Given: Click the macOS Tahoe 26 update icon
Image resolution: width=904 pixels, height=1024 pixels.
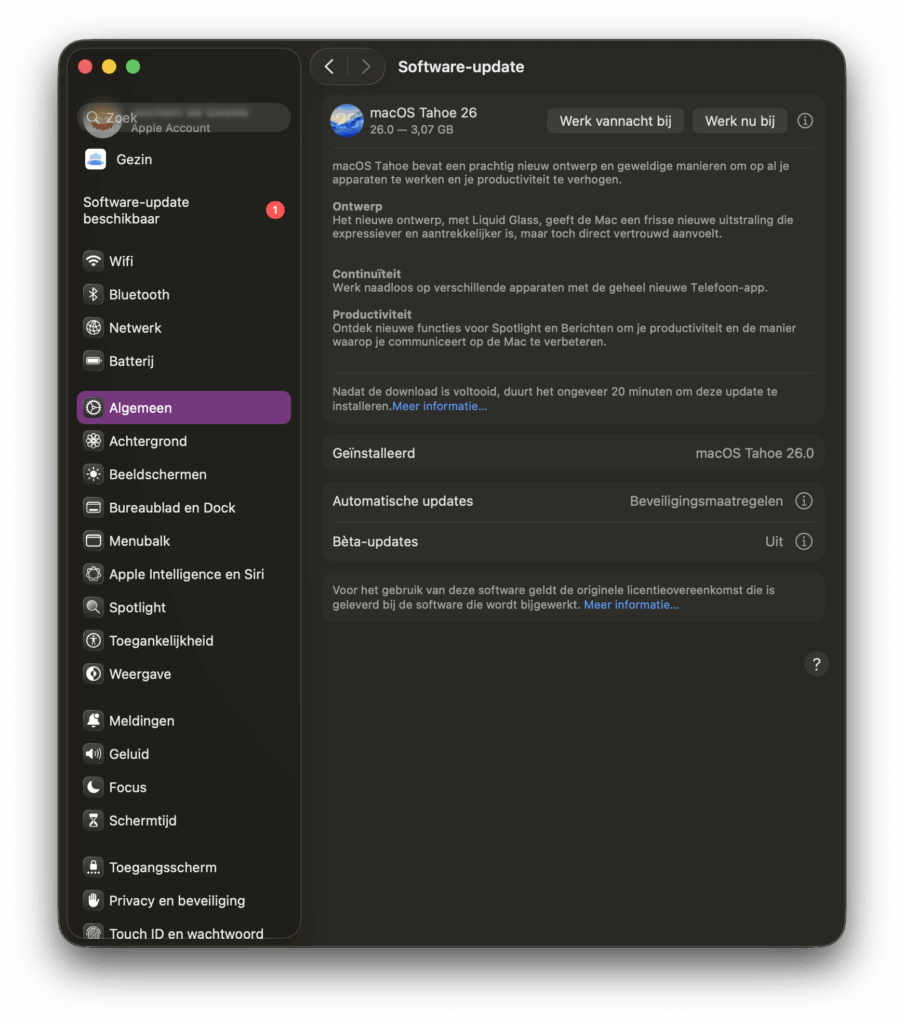Looking at the screenshot, I should coord(347,121).
